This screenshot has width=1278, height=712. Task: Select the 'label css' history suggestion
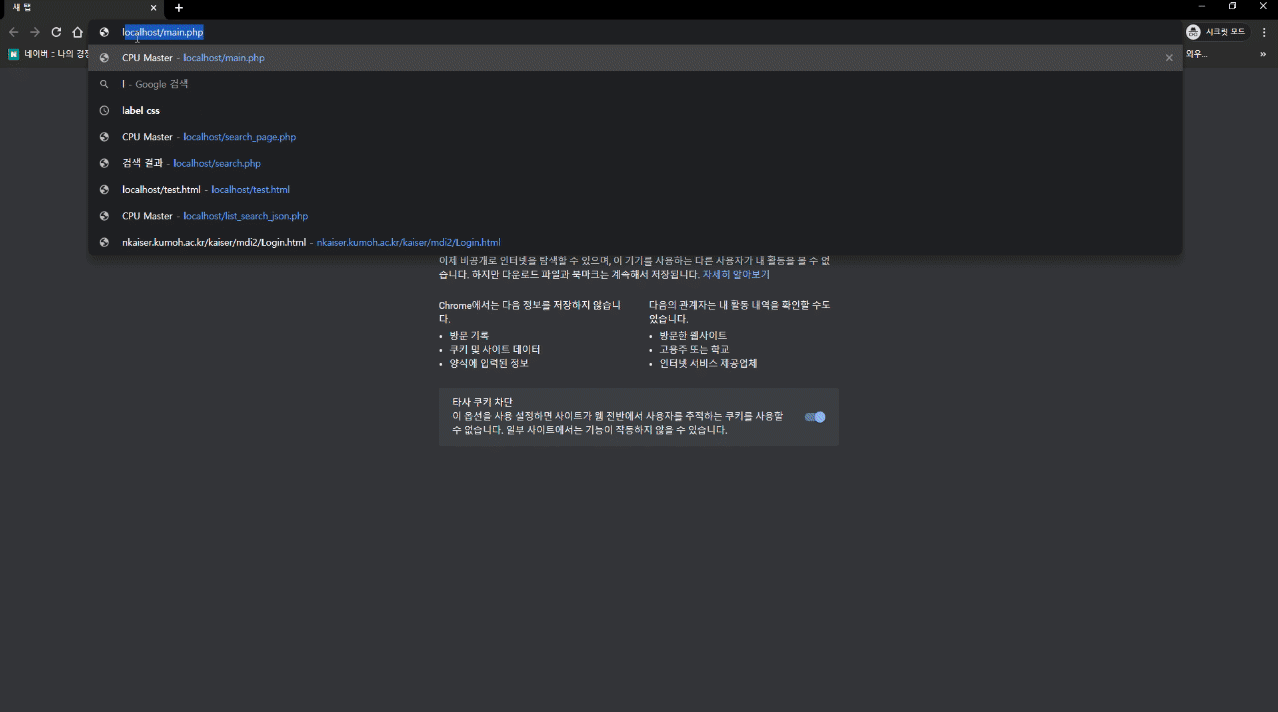tap(141, 111)
